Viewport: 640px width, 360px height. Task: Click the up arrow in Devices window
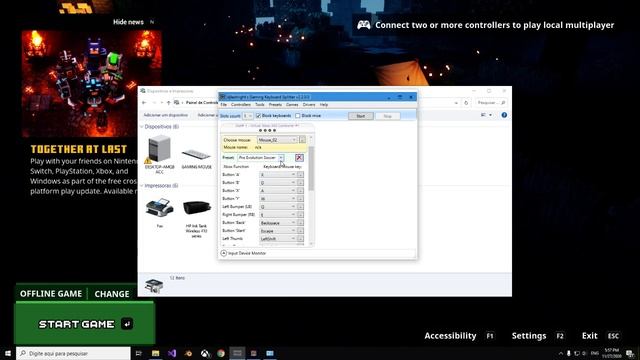tap(169, 103)
